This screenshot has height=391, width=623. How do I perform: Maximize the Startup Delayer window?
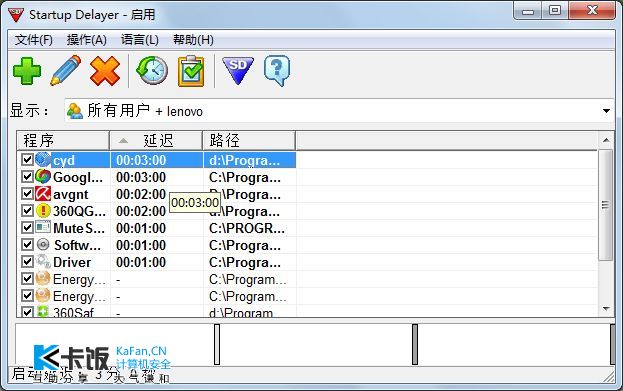[555, 11]
